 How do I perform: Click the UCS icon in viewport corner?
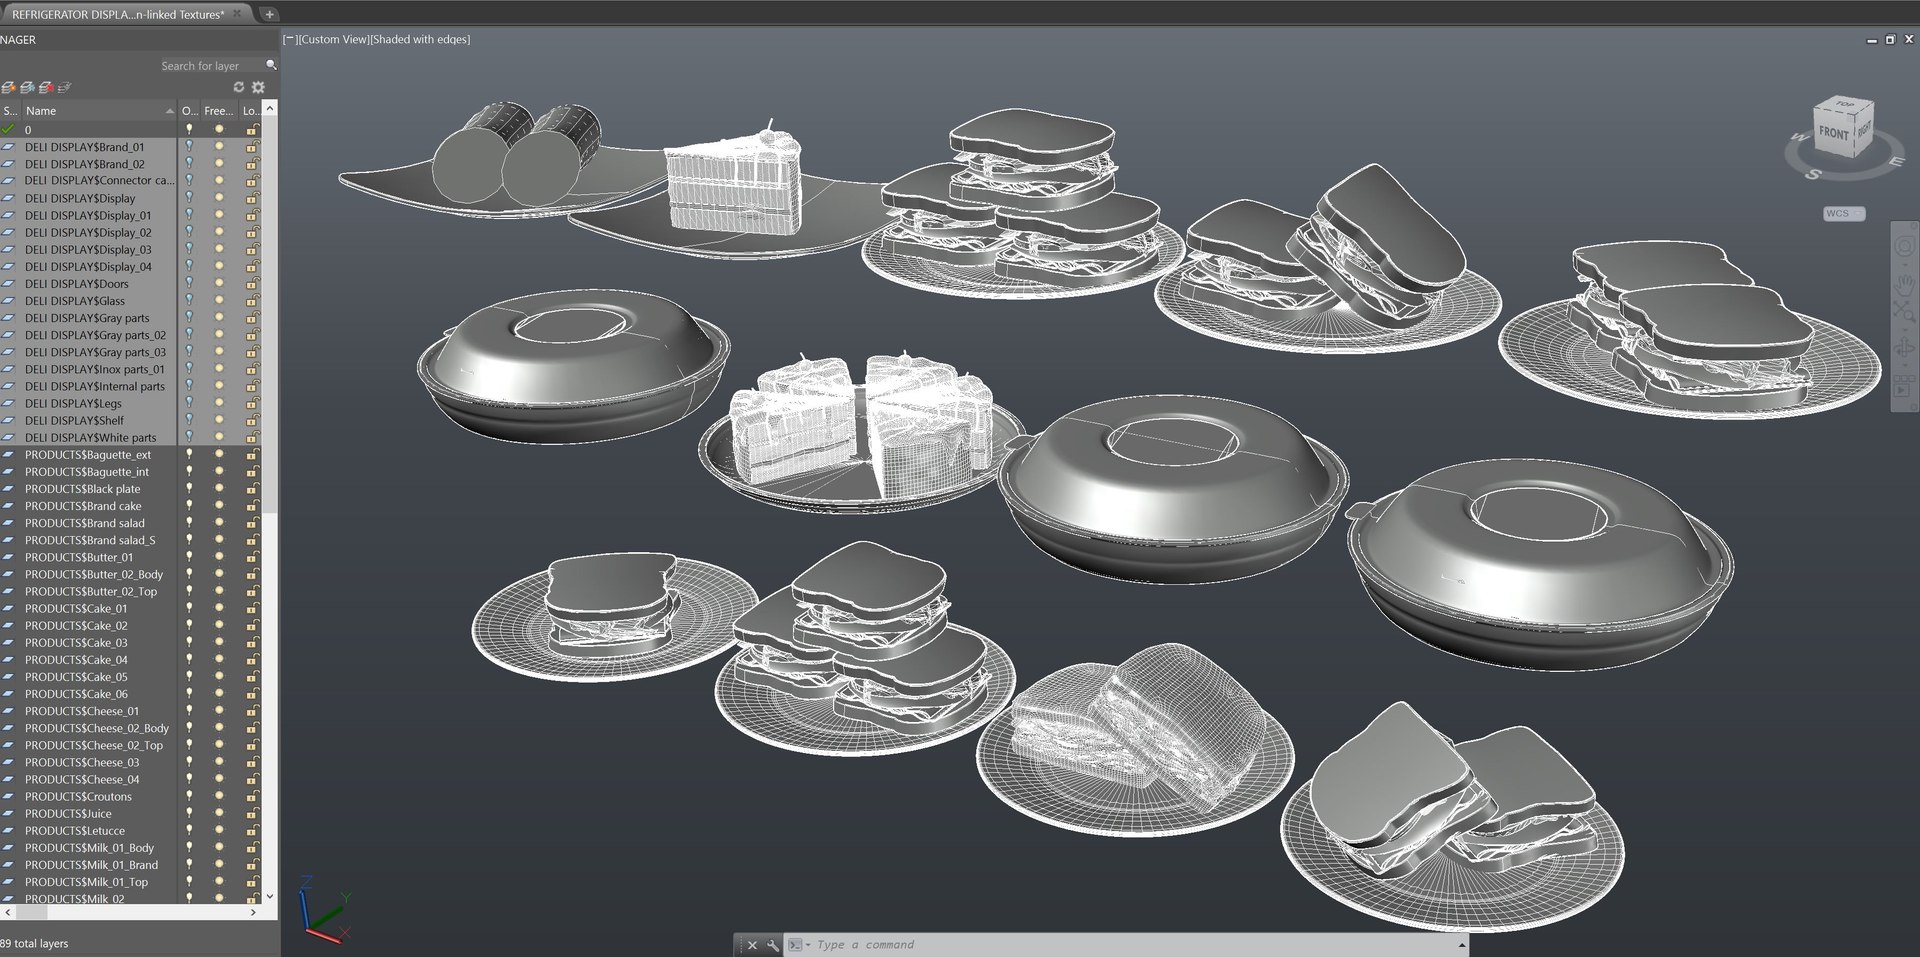point(324,910)
